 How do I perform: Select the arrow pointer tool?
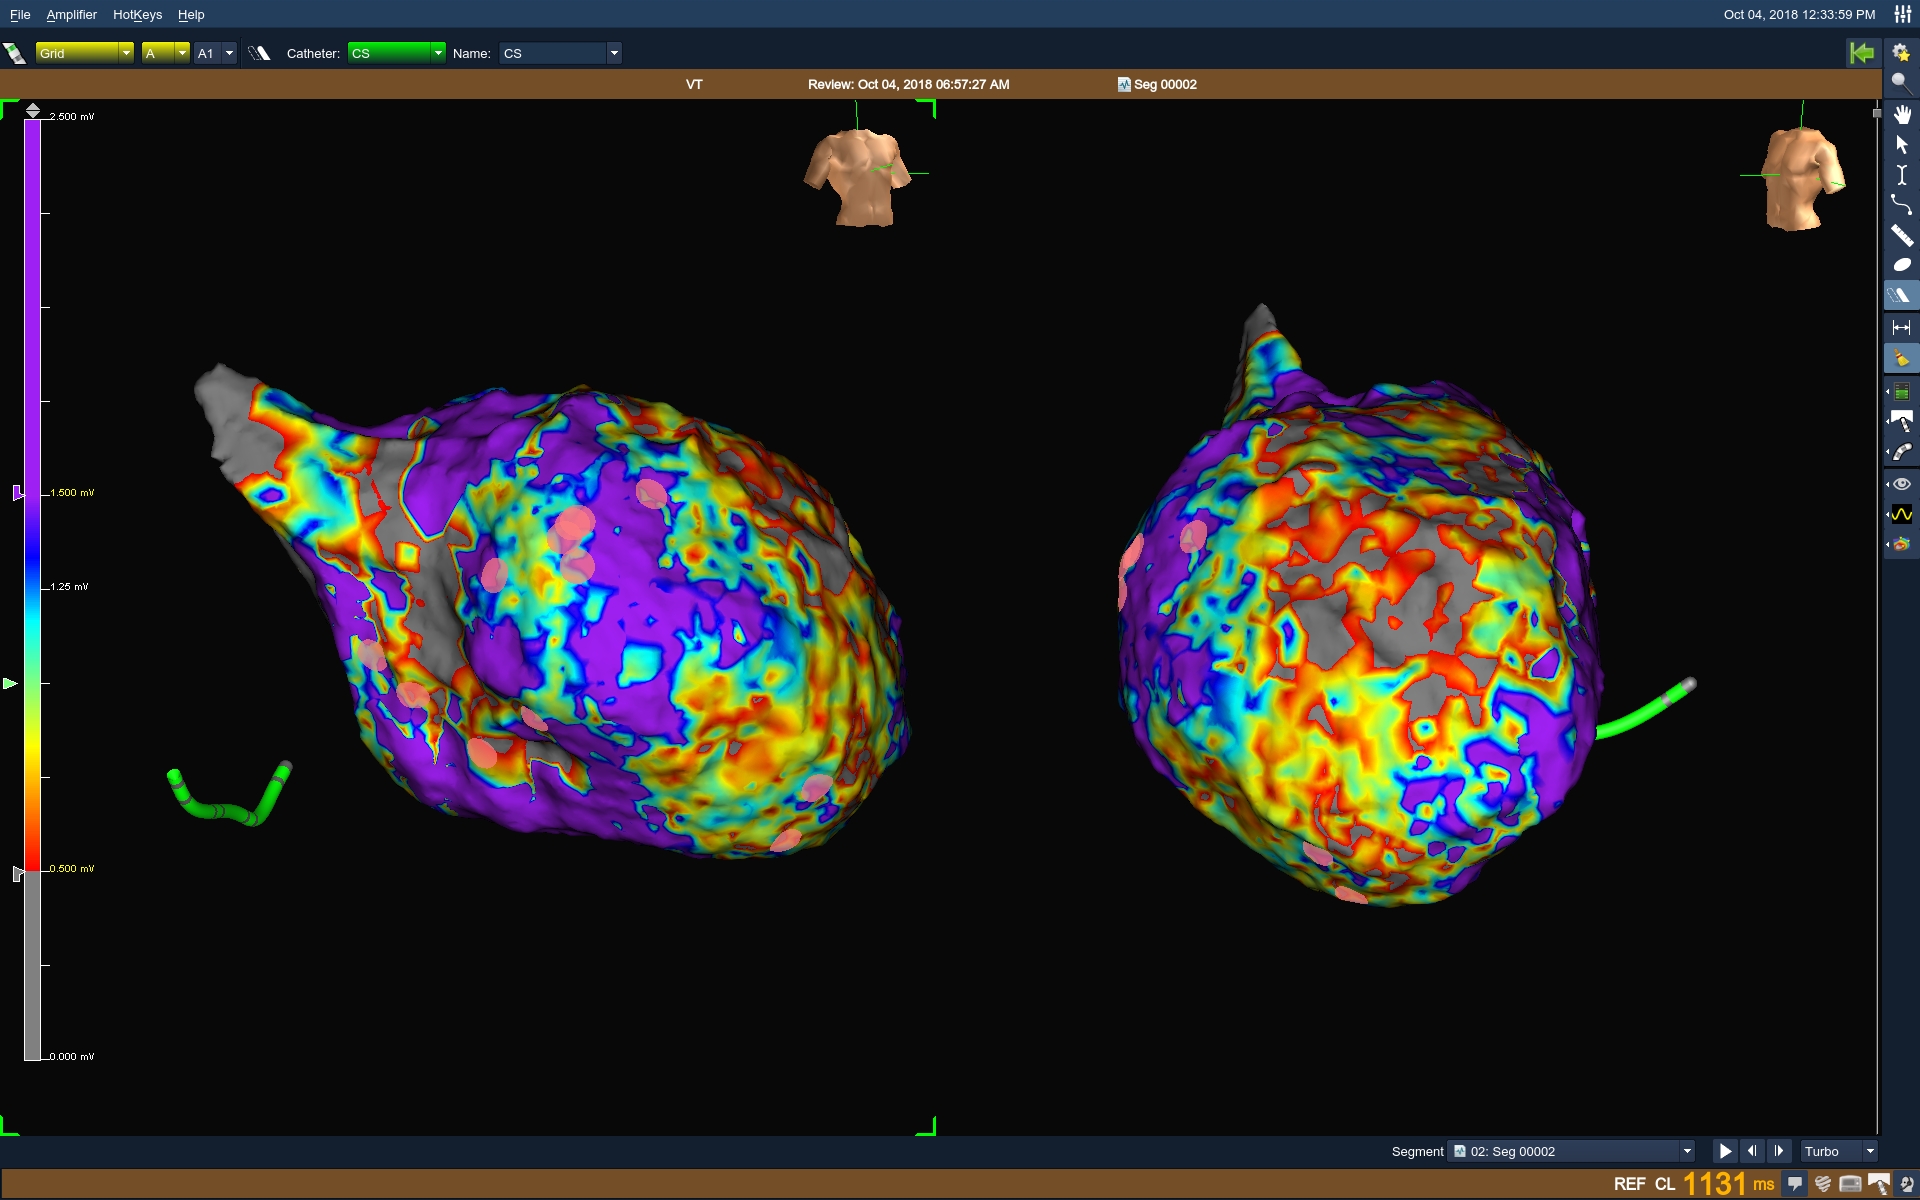[1901, 145]
